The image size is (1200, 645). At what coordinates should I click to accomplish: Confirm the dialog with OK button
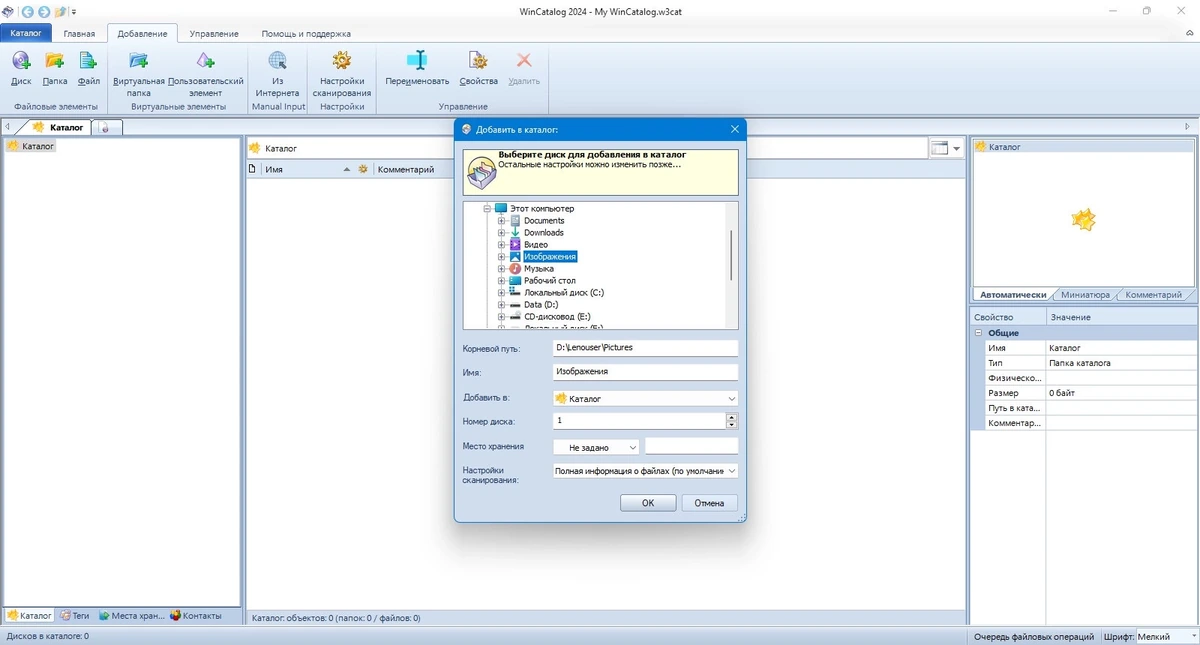(x=648, y=503)
